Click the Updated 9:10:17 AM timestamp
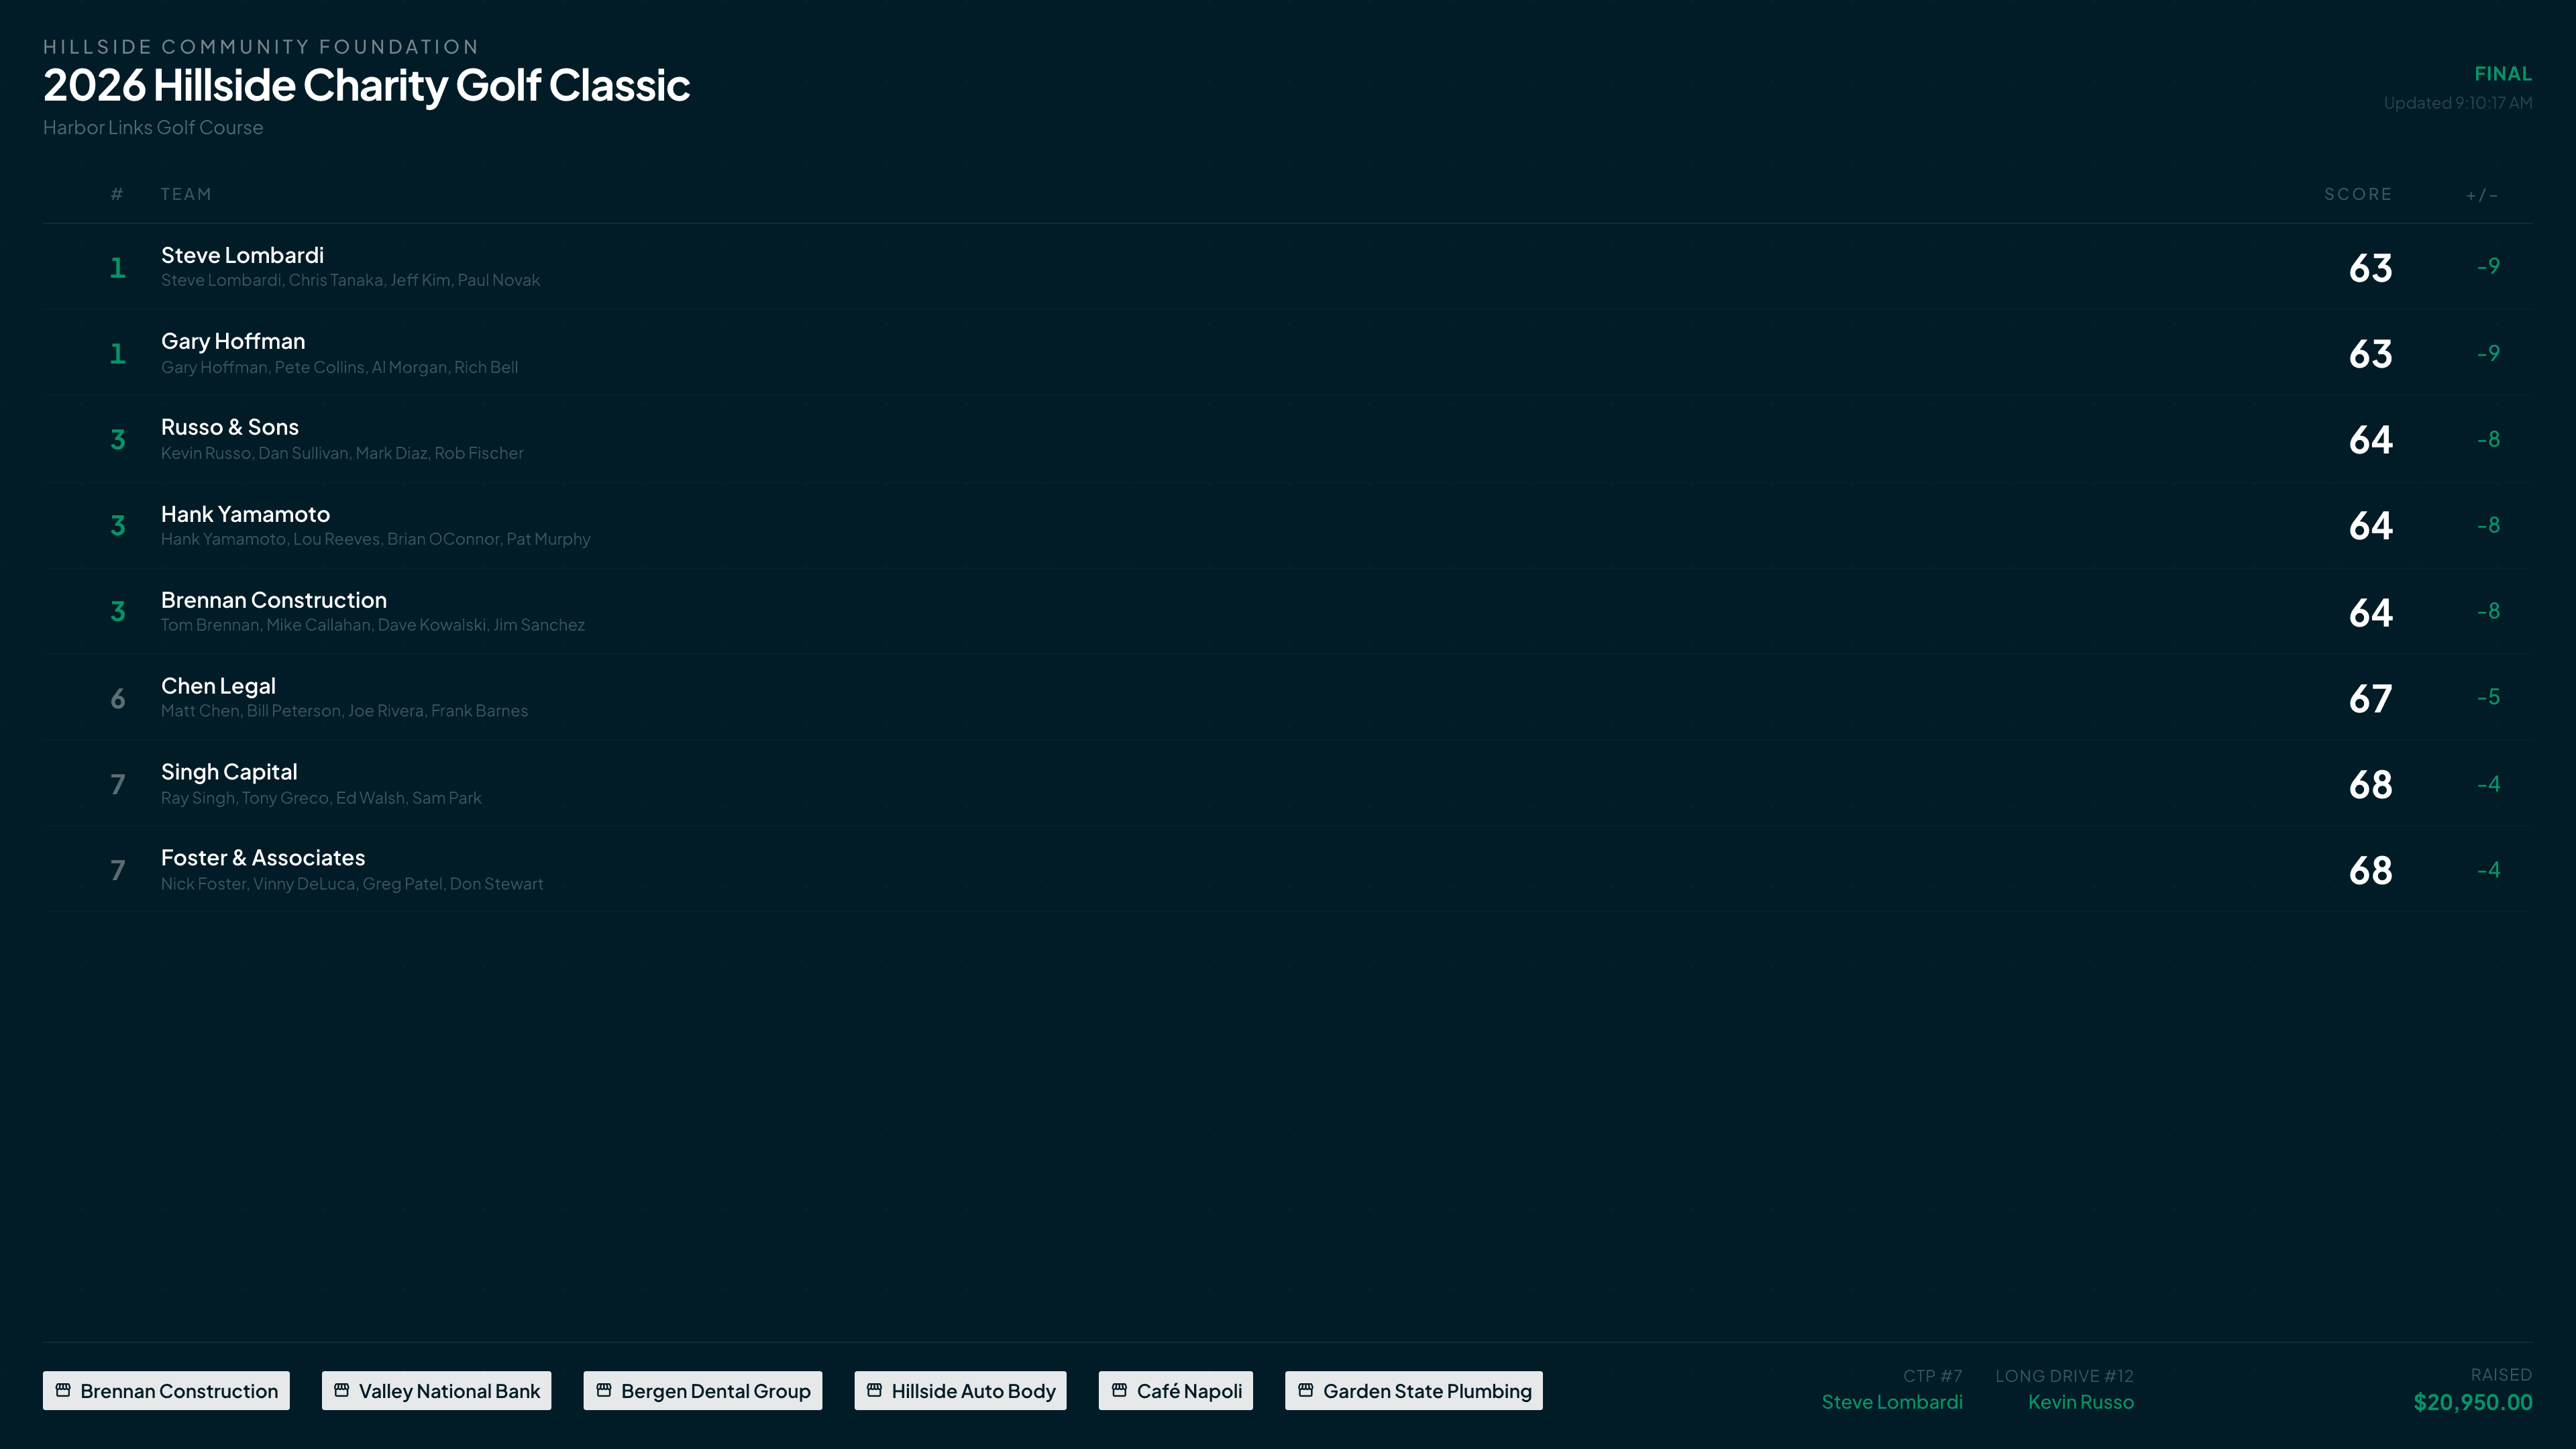 click(x=2458, y=103)
